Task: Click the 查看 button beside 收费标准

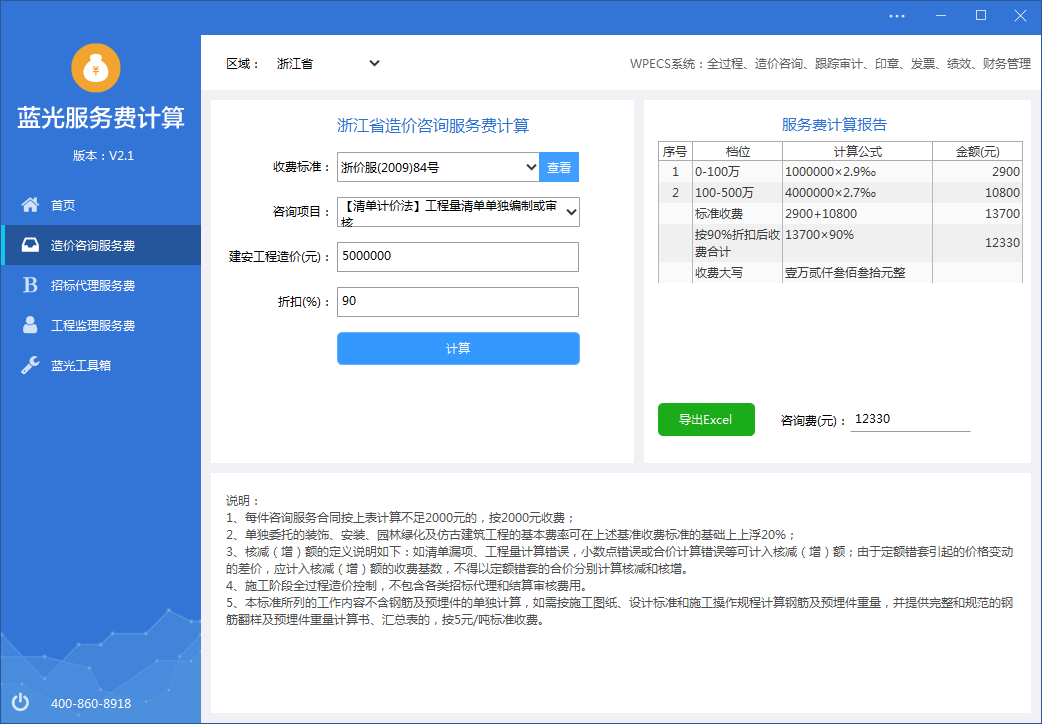Action: [x=559, y=167]
